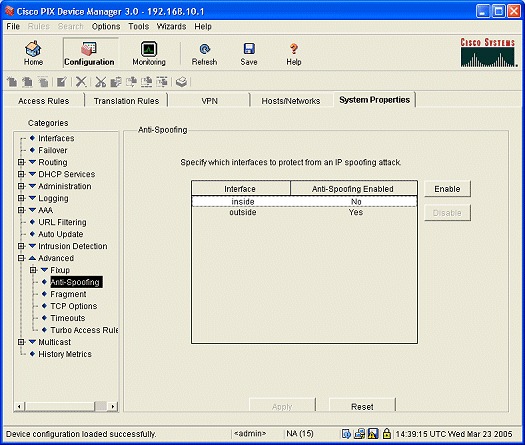The width and height of the screenshot is (525, 445).
Task: Select the System Properties tab
Action: 374,100
